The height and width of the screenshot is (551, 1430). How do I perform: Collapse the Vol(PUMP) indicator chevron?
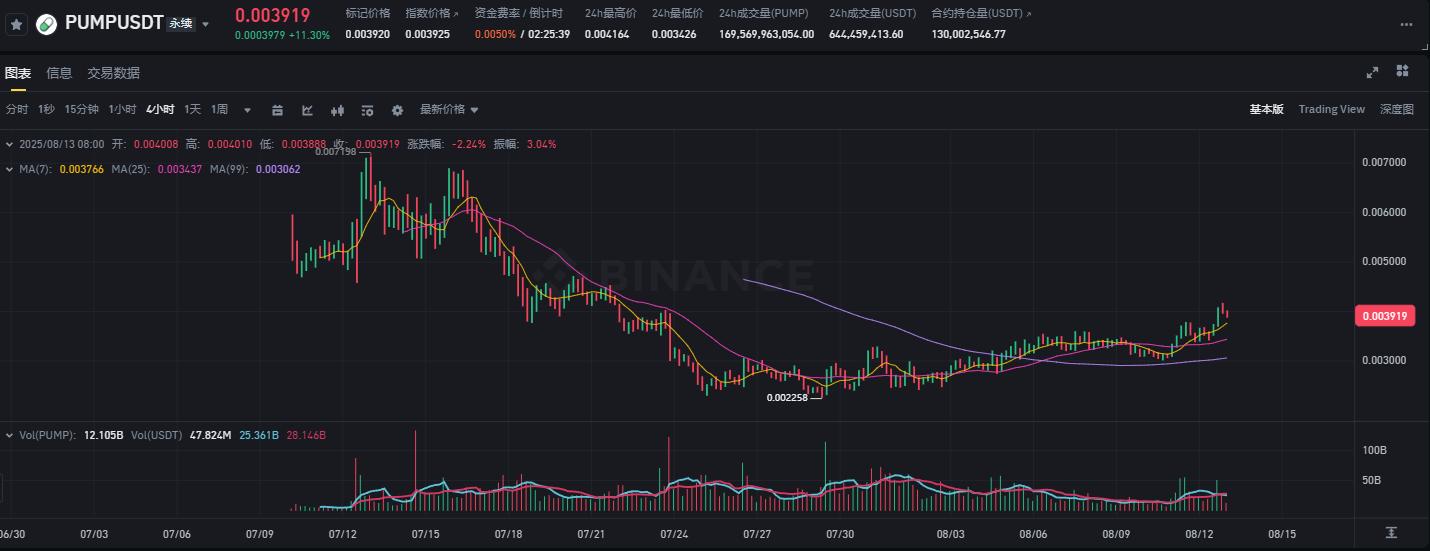10,435
